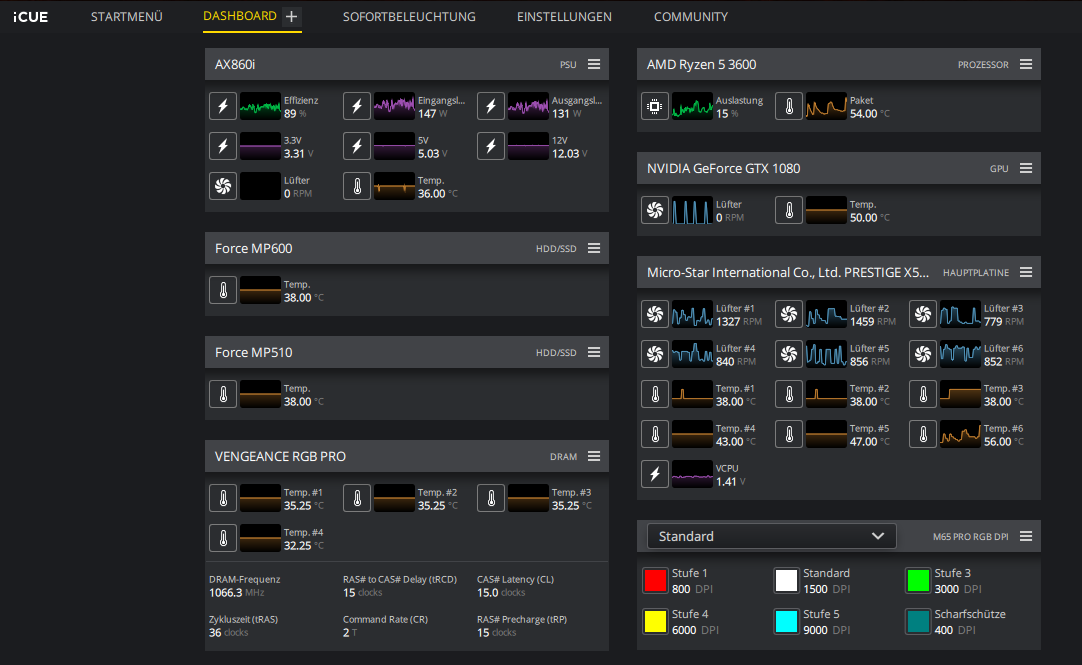Click the Lüfter #5 fan icon
This screenshot has width=1082, height=665.
click(x=789, y=355)
